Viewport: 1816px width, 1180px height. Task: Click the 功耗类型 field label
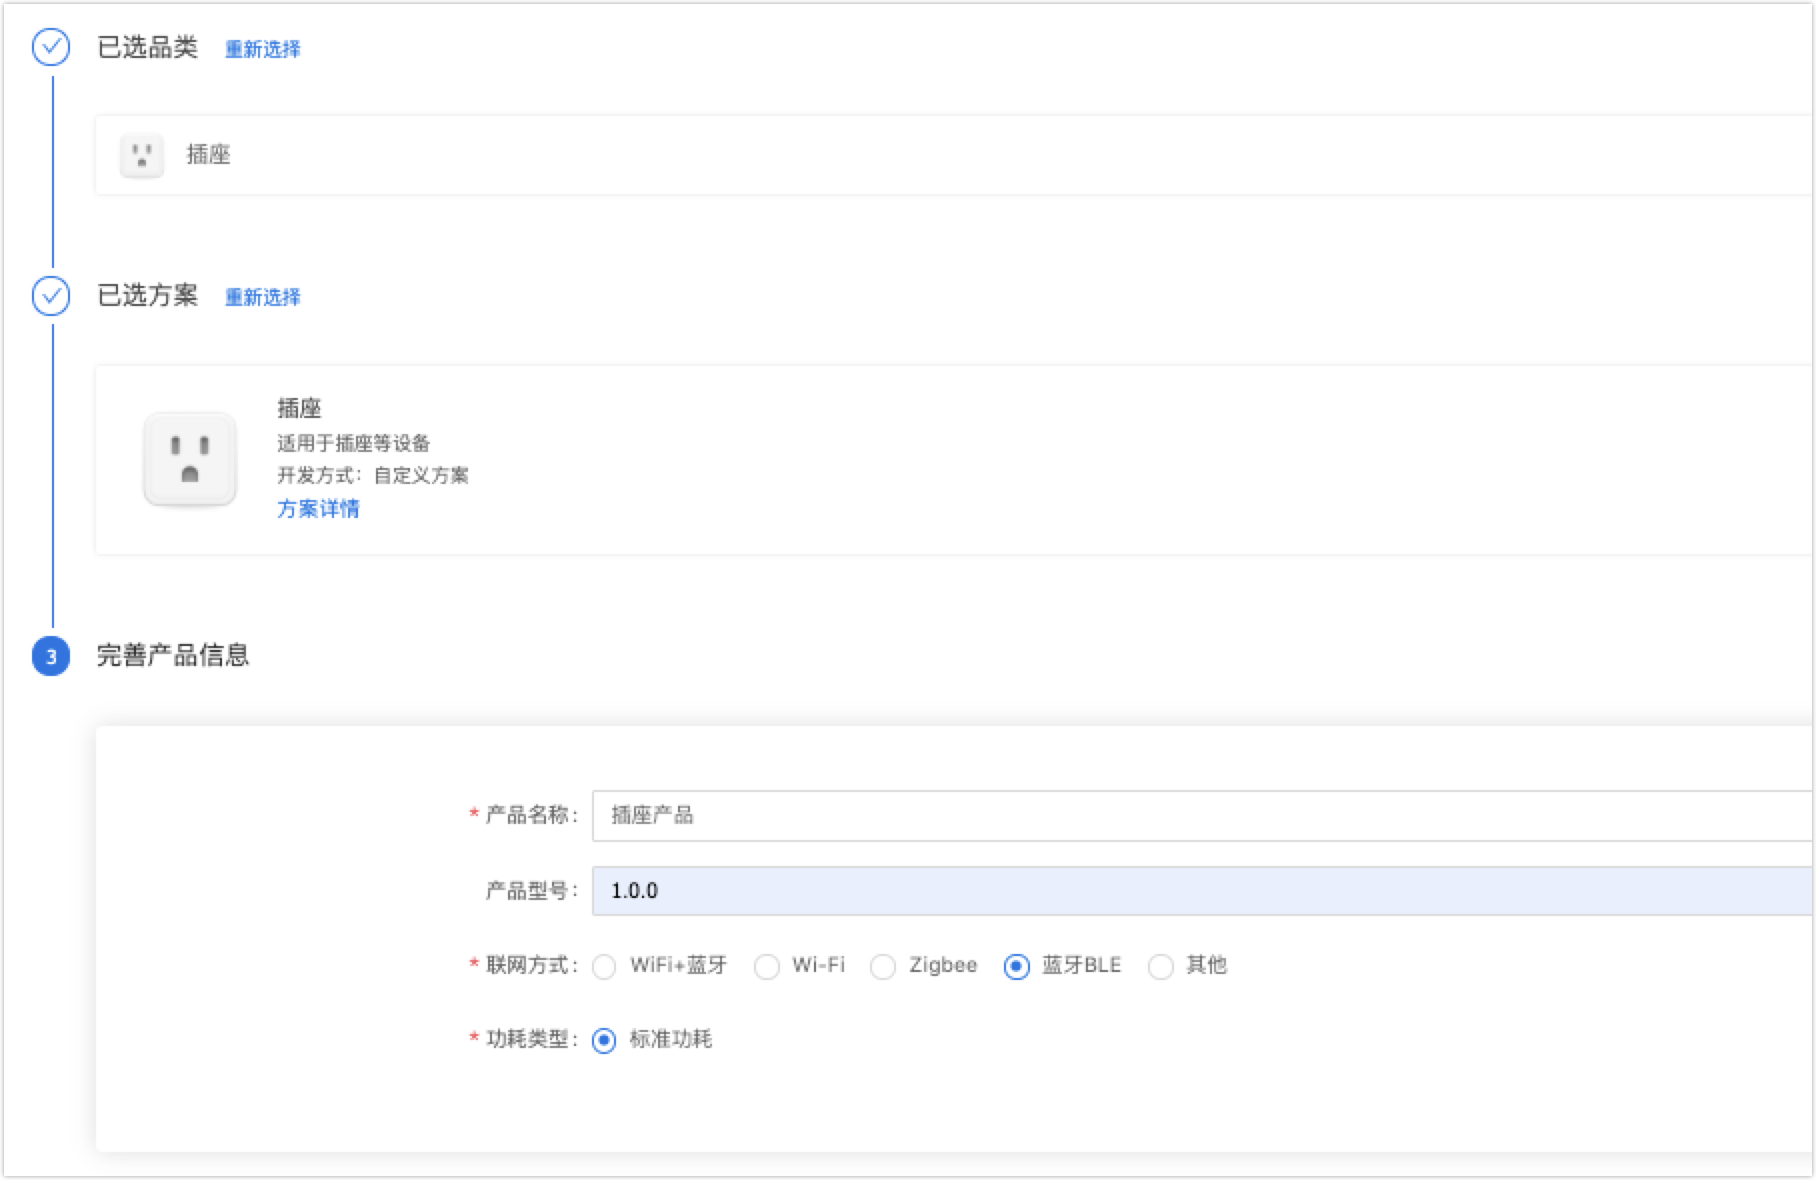pos(532,1039)
